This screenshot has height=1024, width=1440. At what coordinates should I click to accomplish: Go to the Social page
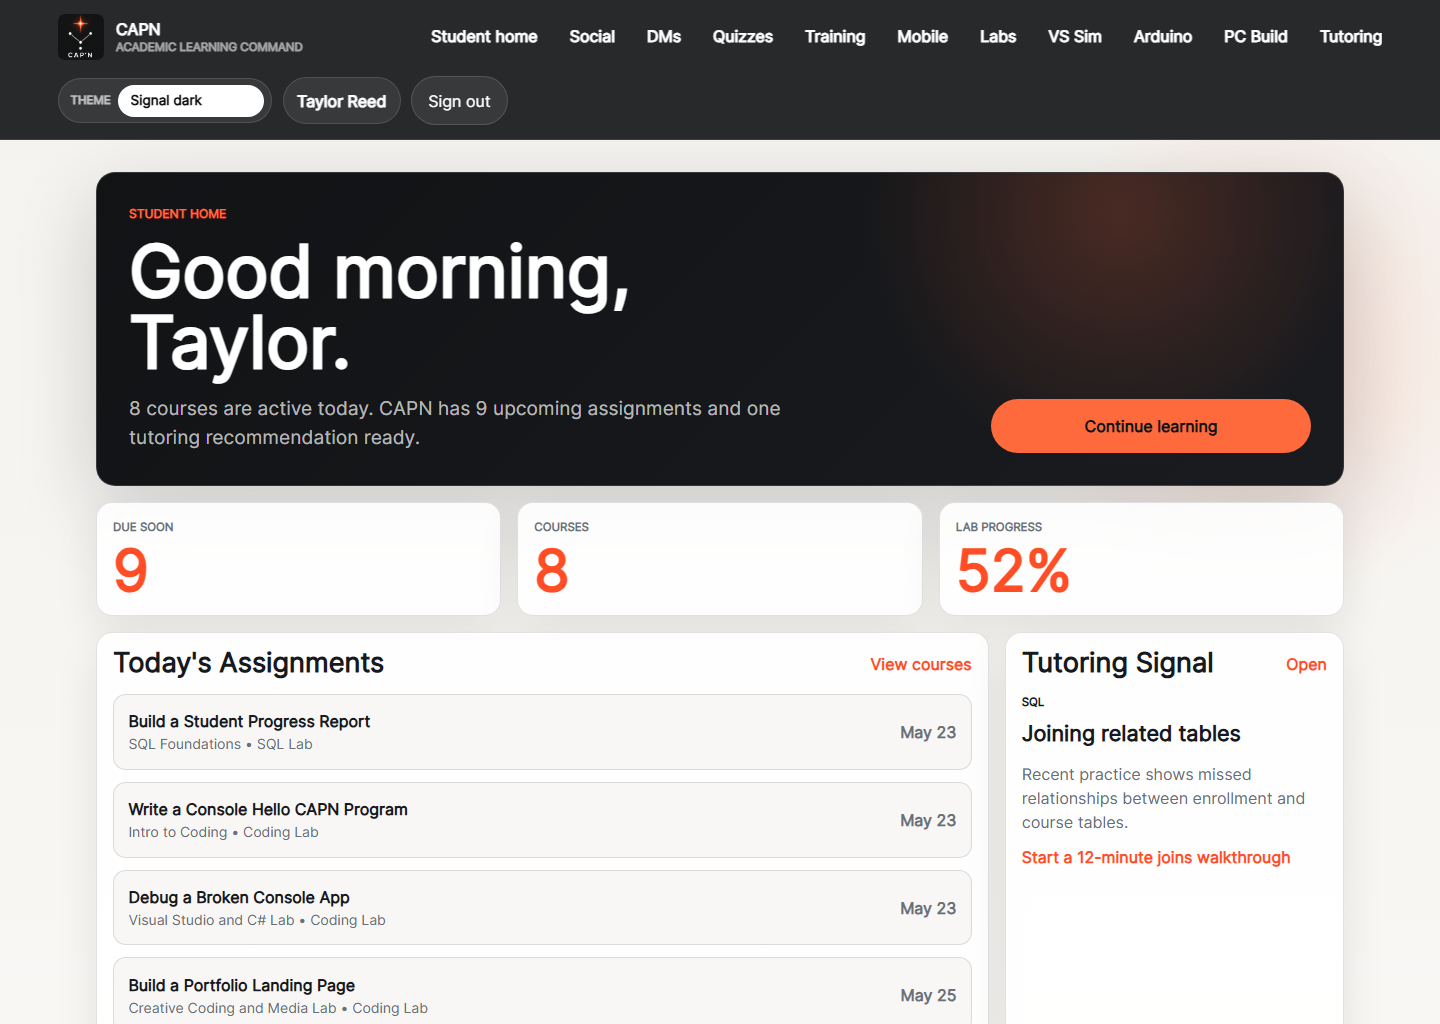pos(592,37)
